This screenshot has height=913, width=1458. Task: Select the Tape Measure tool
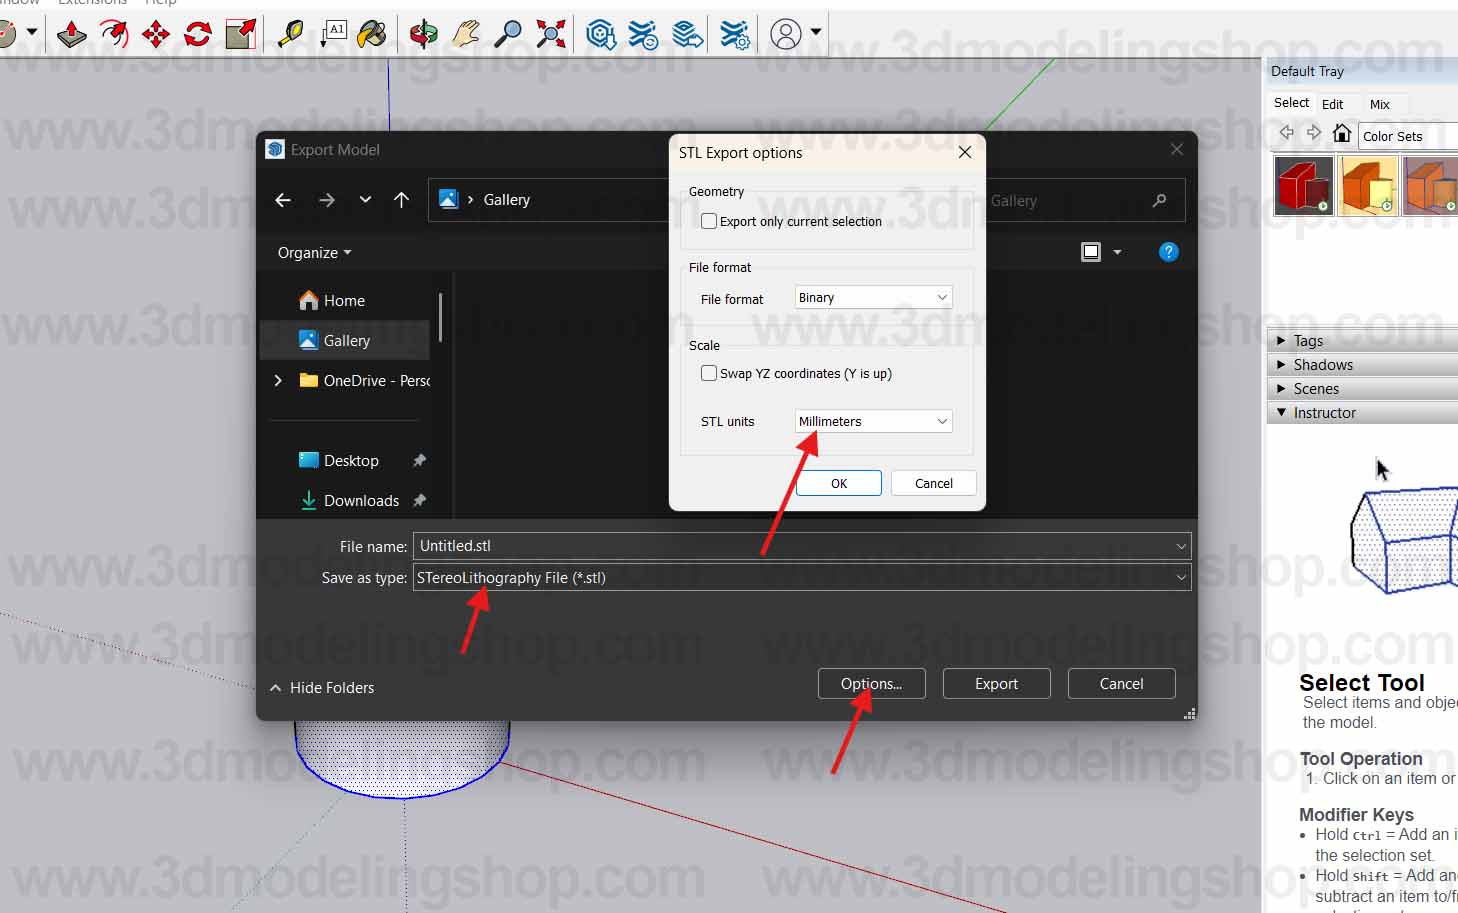point(290,34)
